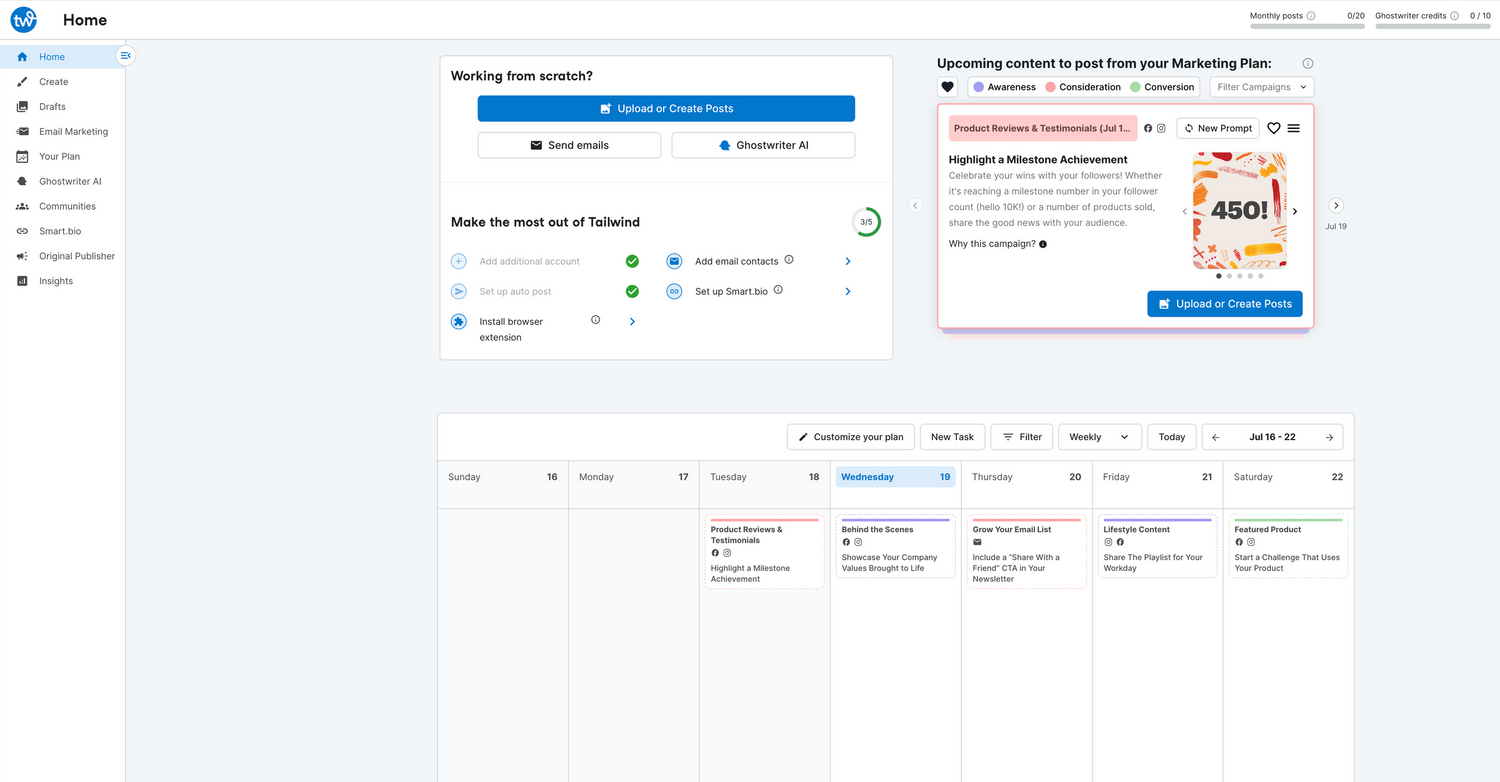This screenshot has width=1500, height=782.
Task: Click New Prompt refresh button
Action: click(x=1218, y=128)
